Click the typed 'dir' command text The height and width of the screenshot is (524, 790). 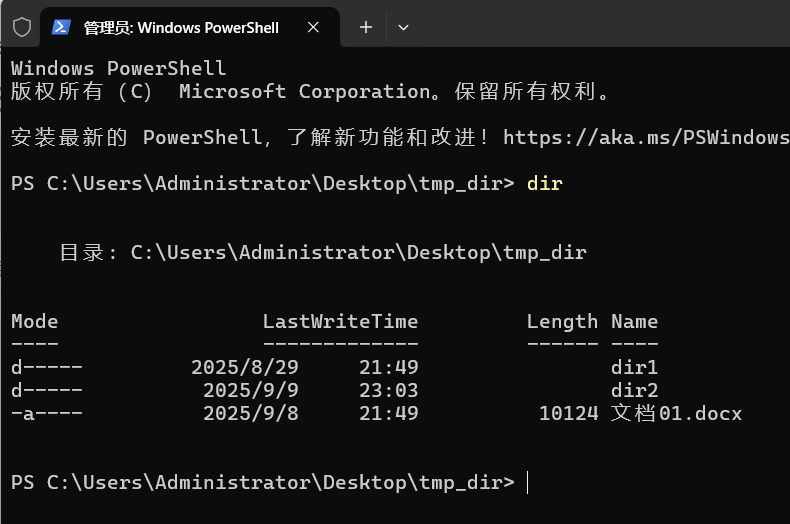point(545,183)
